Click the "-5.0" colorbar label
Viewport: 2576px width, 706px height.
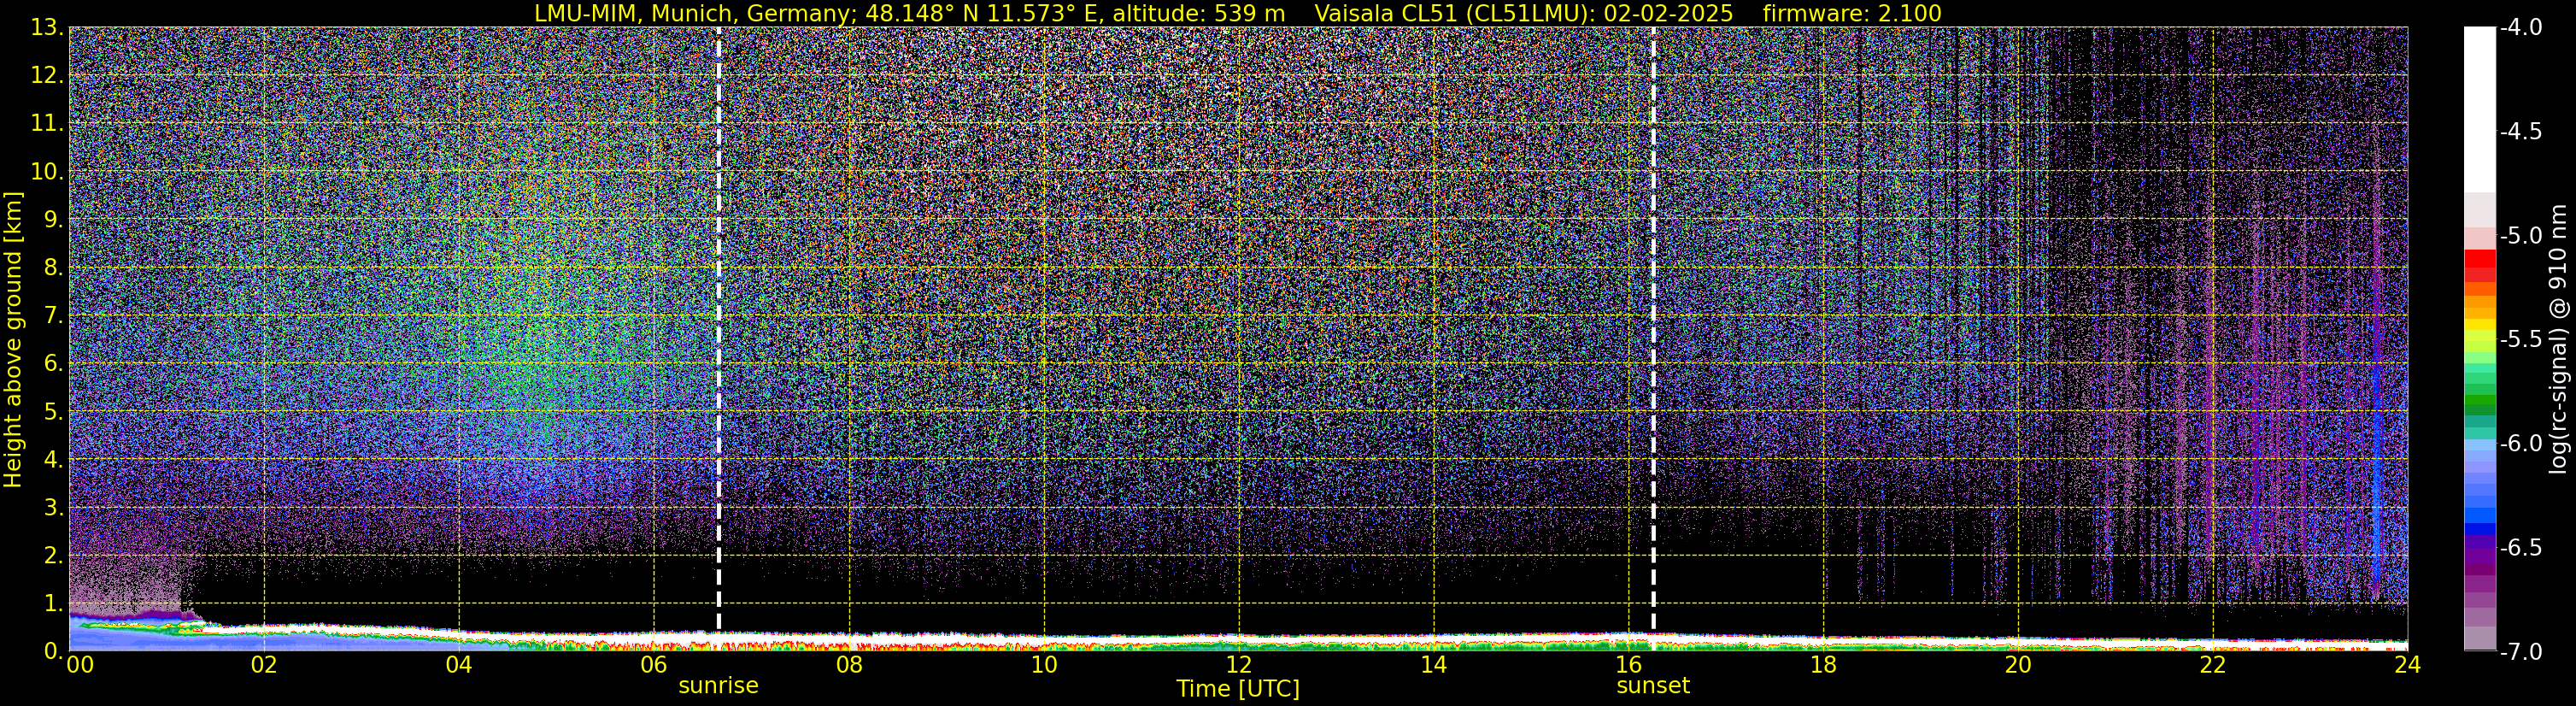2521,236
